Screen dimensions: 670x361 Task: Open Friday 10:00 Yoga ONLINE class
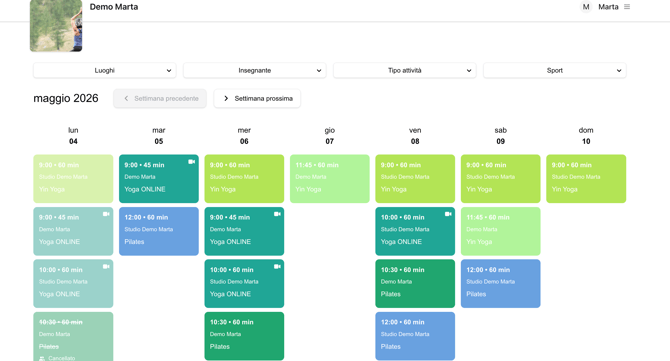415,231
